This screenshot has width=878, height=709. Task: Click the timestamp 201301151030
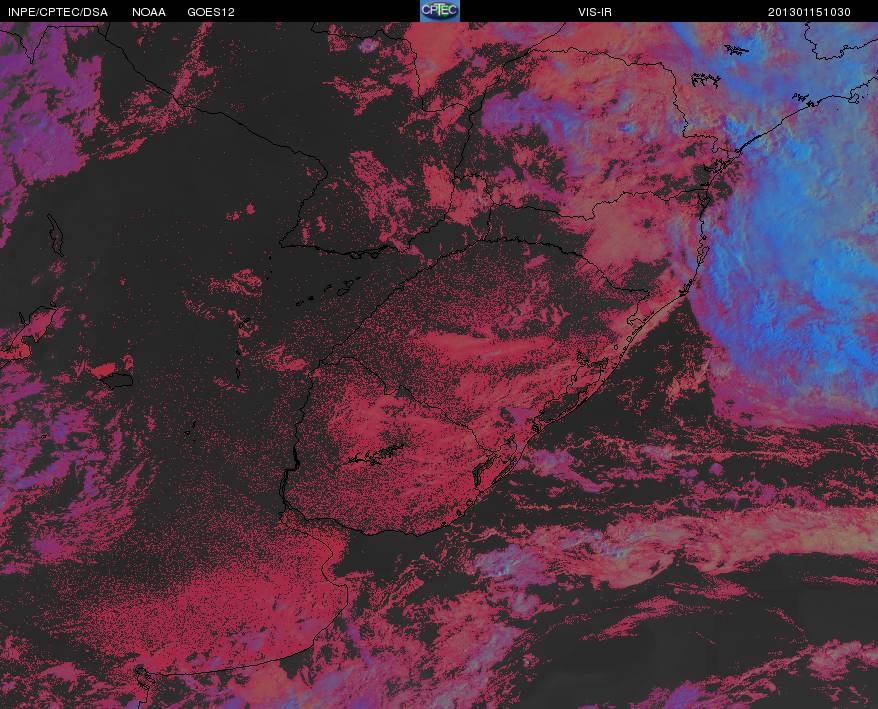809,12
